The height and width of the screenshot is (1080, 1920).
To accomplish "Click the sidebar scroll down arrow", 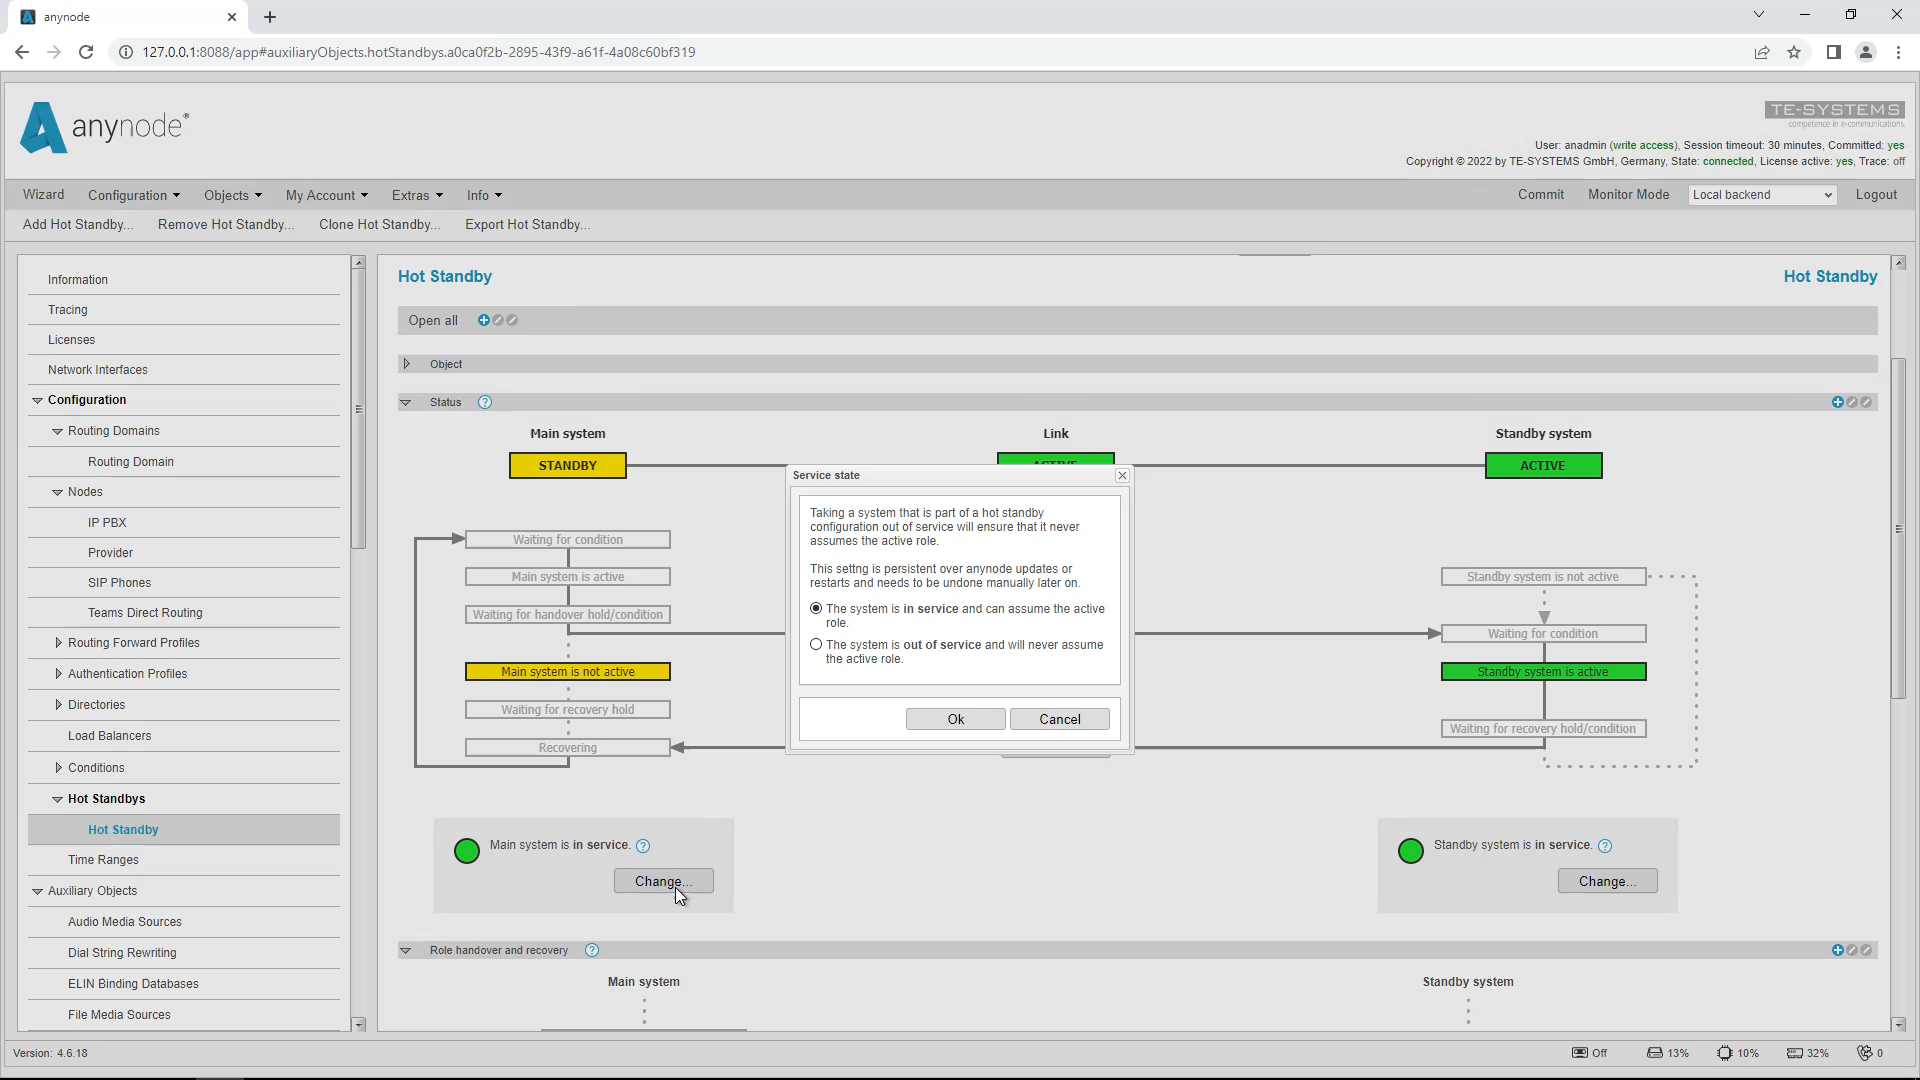I will coord(359,1024).
